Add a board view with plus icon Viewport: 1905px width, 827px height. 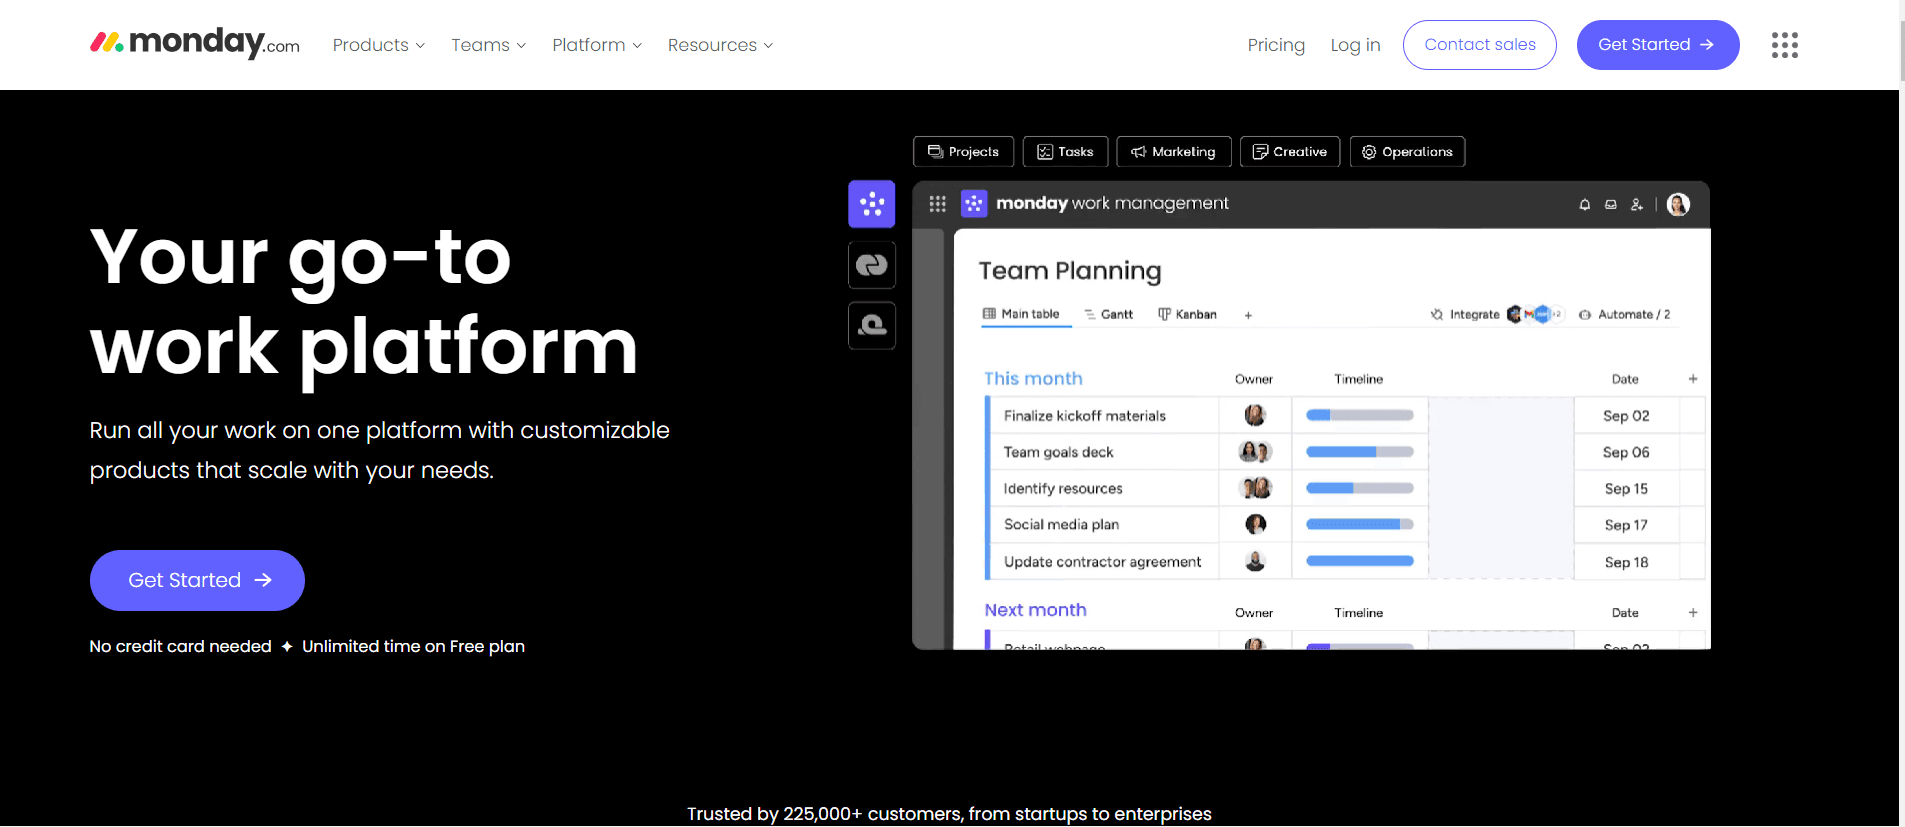(x=1248, y=315)
